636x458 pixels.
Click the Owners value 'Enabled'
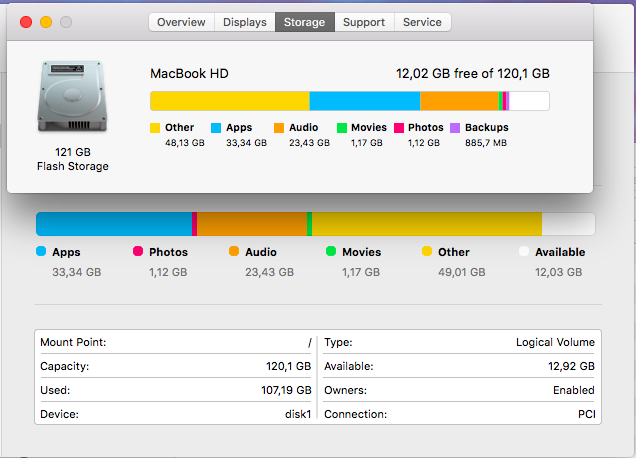click(x=574, y=390)
